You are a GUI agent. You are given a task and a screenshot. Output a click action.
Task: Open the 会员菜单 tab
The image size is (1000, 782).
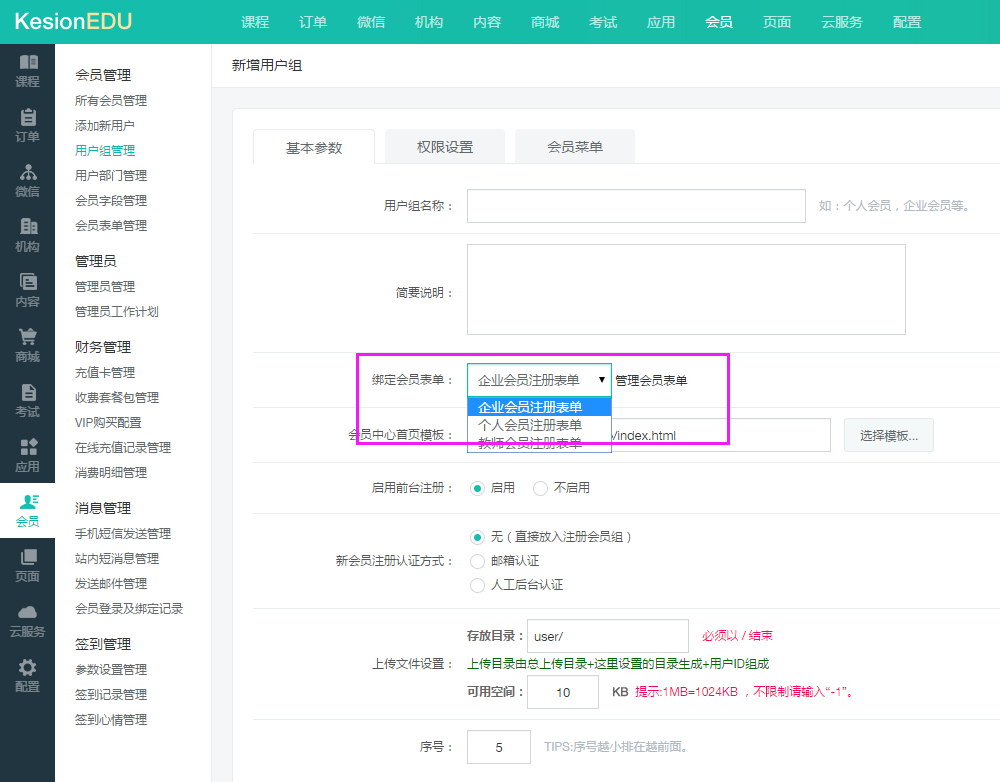point(575,147)
